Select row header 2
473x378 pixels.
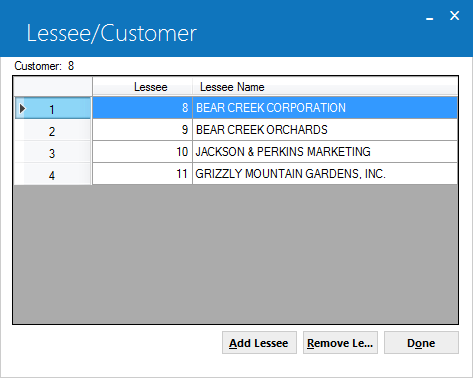[53, 130]
